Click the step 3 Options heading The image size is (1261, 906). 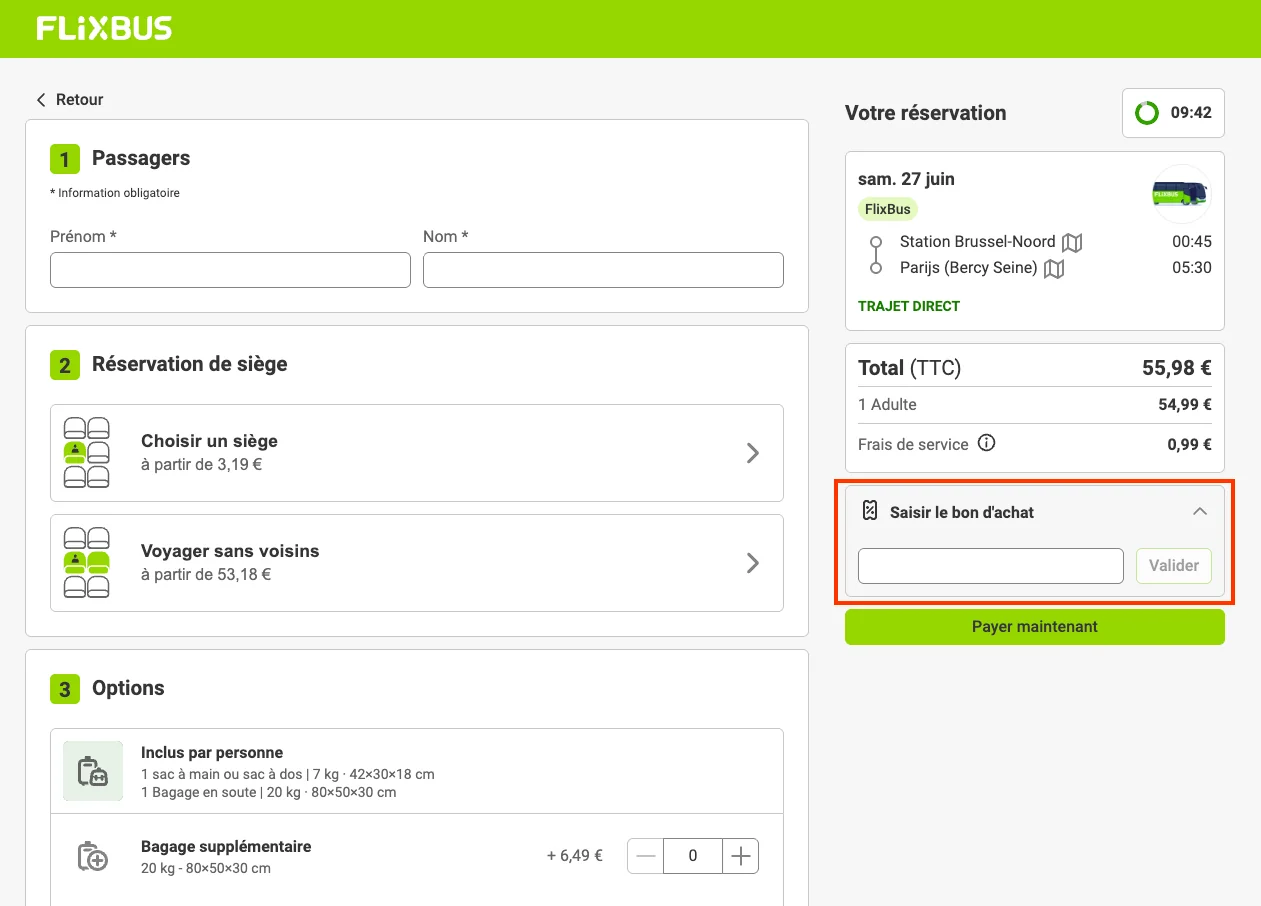click(128, 688)
